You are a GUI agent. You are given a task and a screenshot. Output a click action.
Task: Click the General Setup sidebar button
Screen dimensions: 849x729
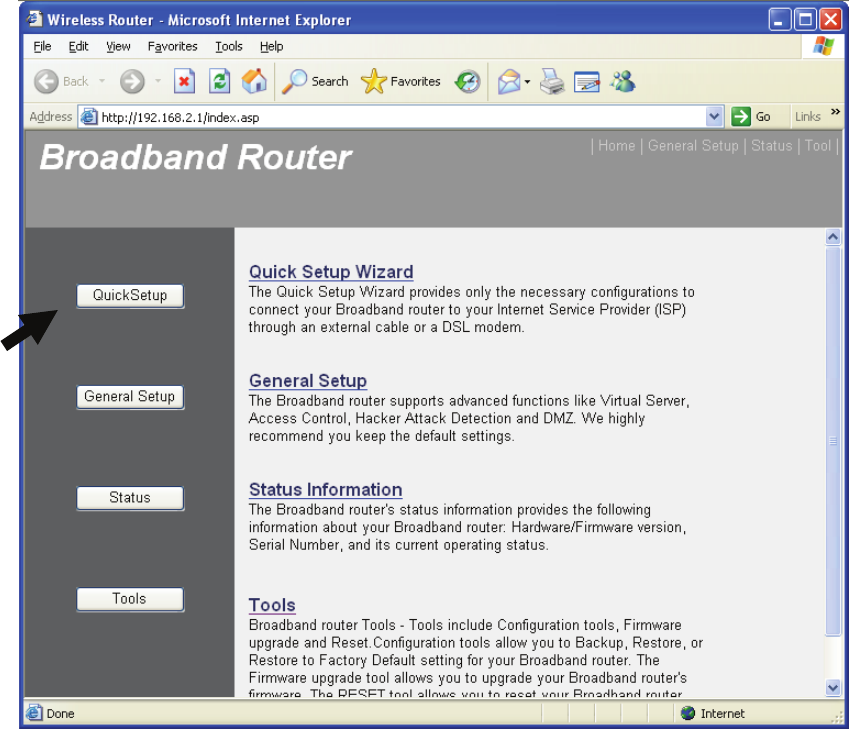tap(130, 397)
